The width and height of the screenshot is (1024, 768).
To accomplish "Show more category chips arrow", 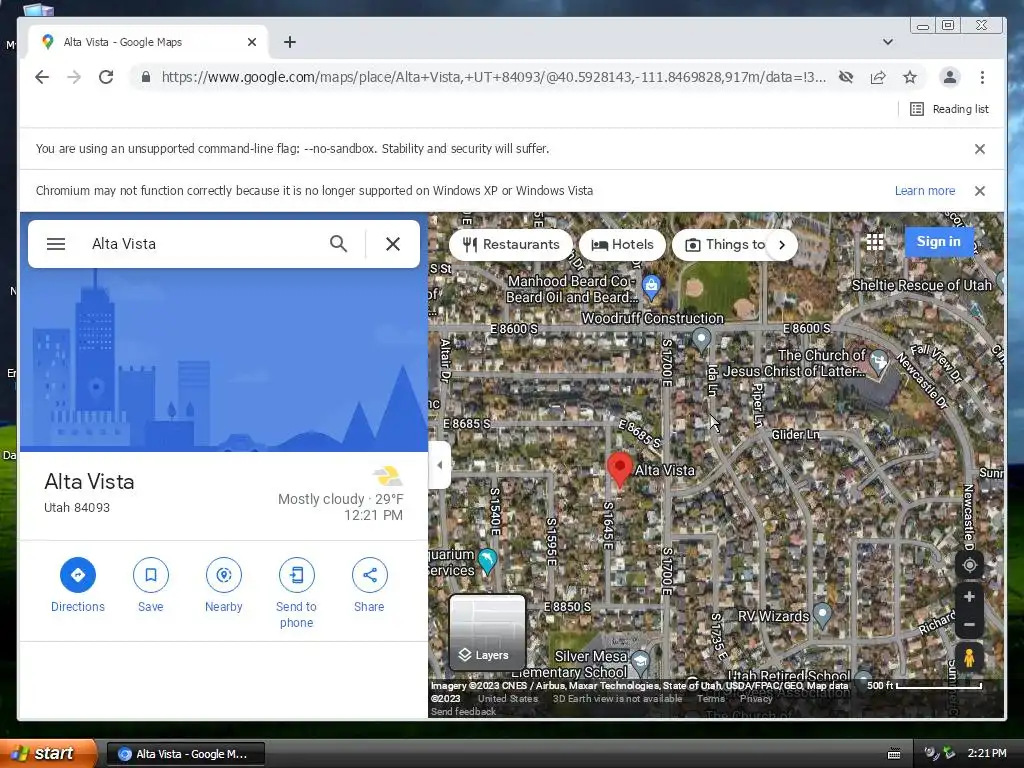I will point(782,245).
